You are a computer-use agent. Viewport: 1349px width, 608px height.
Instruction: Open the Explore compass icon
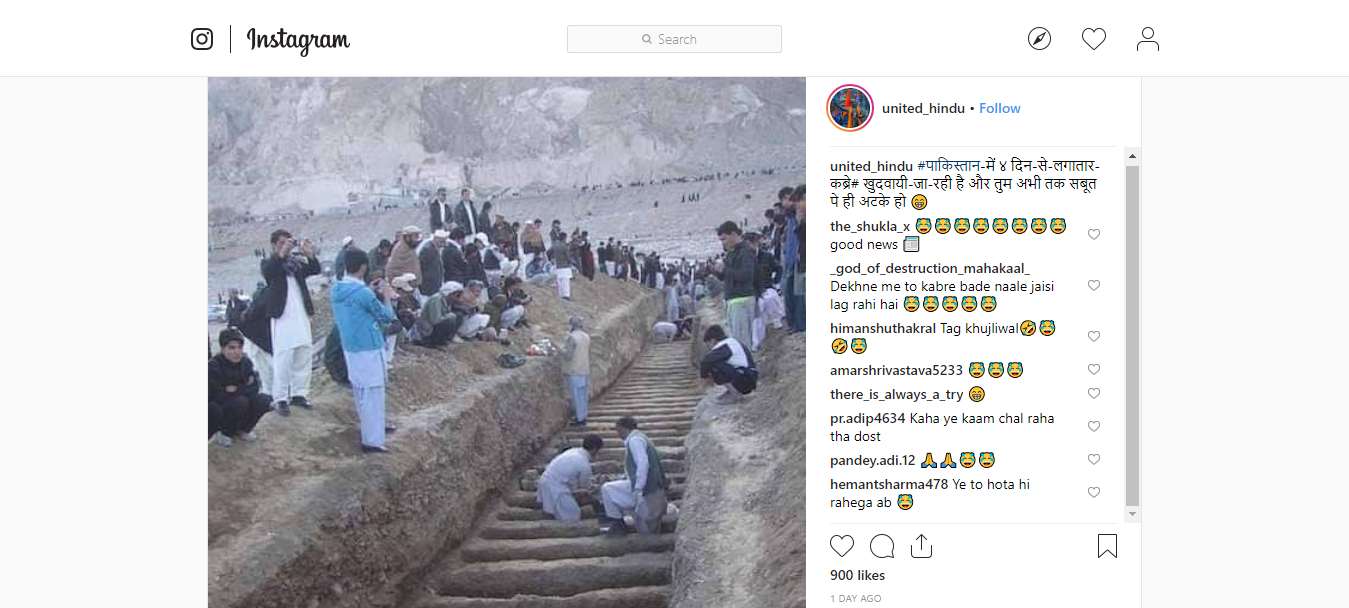[1039, 39]
